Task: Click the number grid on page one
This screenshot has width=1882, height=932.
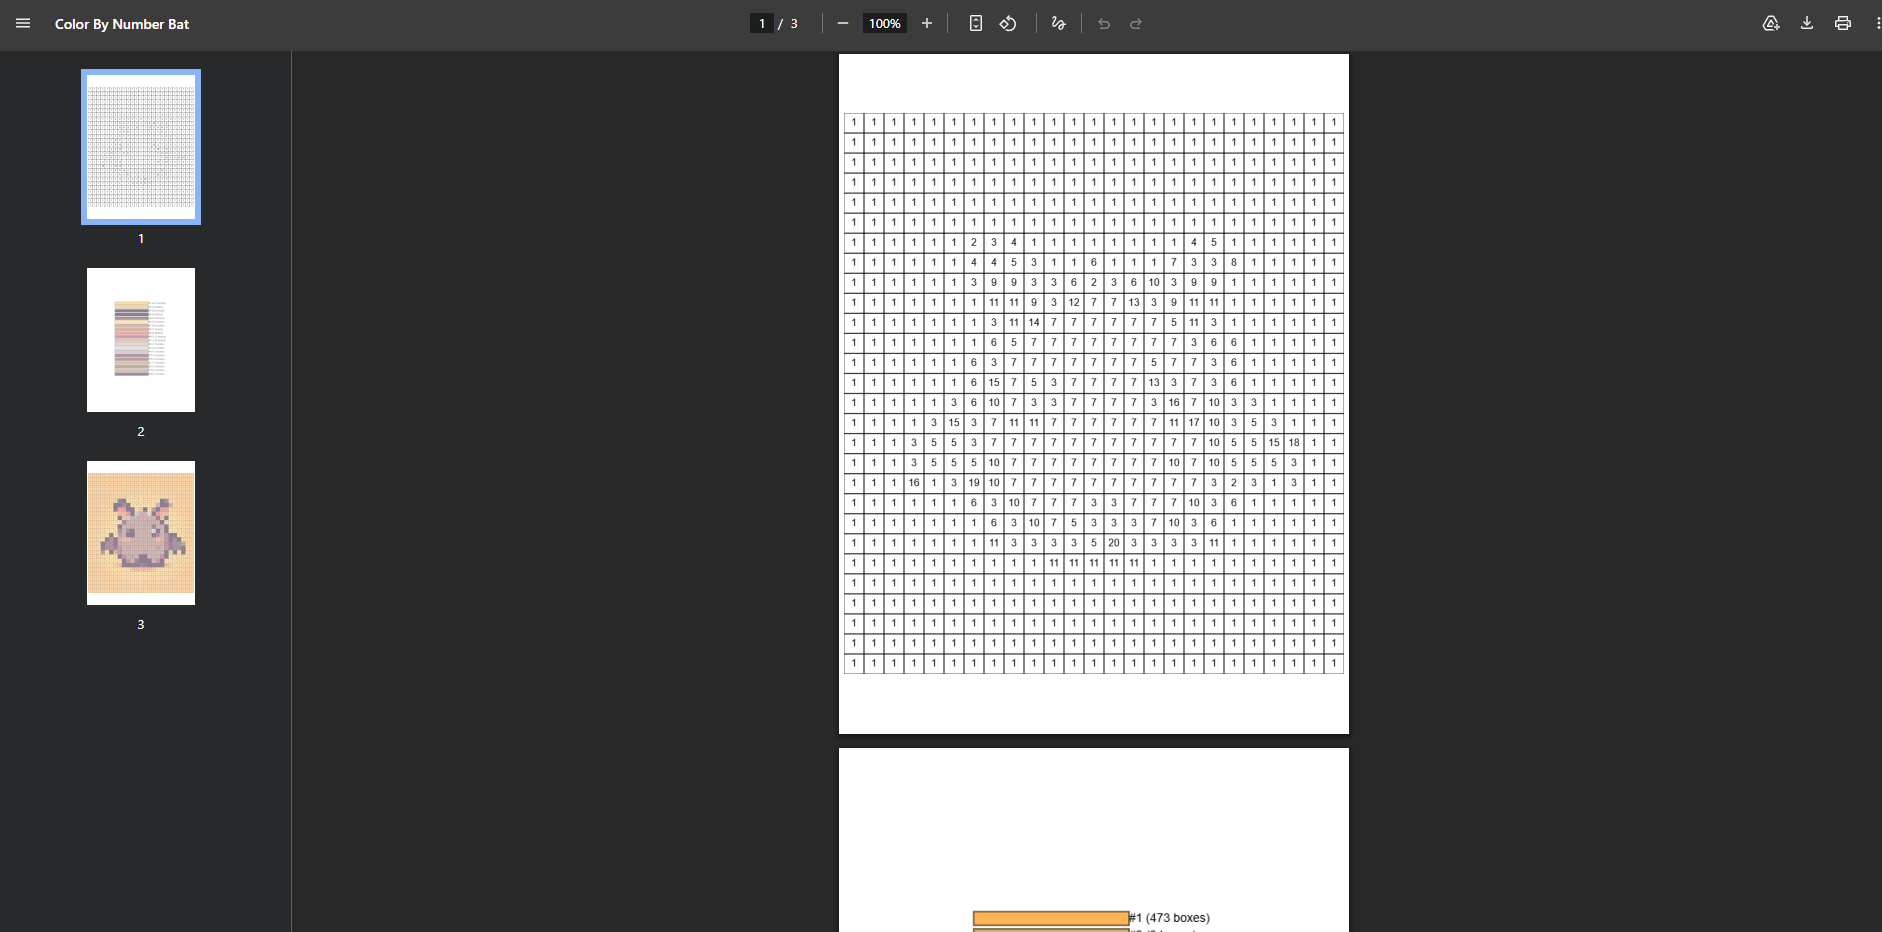Action: 1093,392
